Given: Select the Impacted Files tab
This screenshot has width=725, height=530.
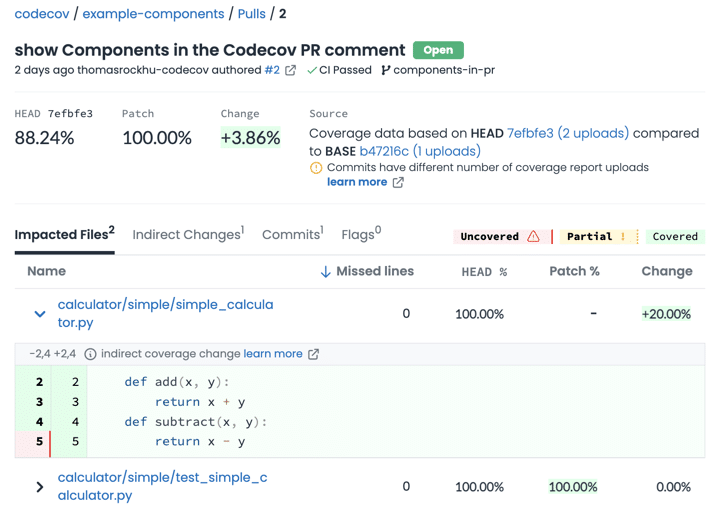Looking at the screenshot, I should tap(64, 234).
